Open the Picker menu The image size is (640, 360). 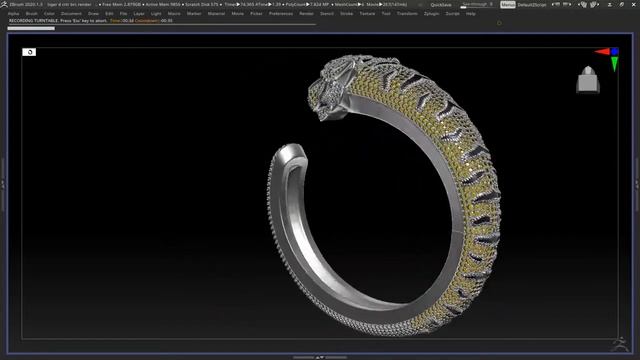pos(256,13)
